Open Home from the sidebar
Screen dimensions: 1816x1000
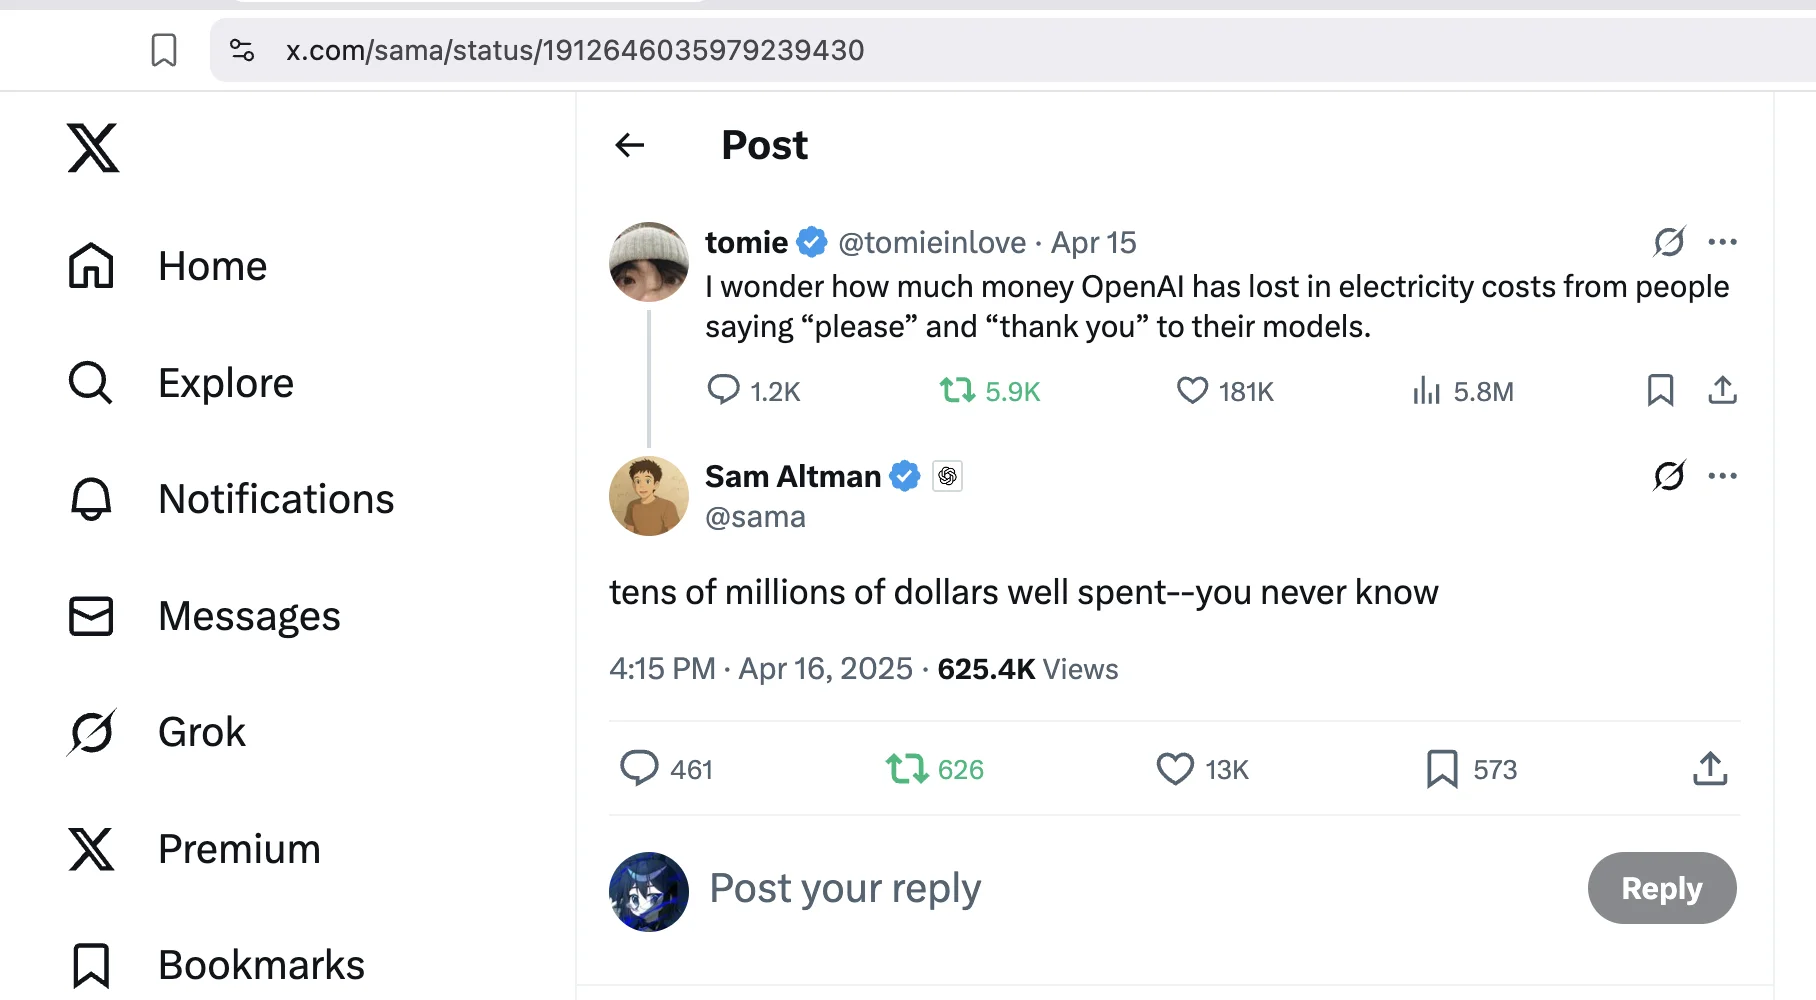pos(211,266)
